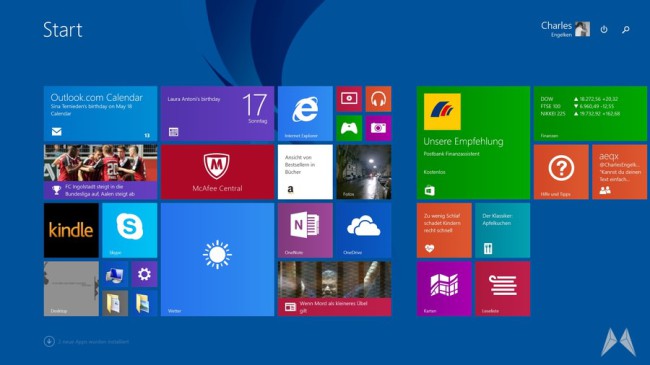Open the Music headphones tile
The height and width of the screenshot is (365, 650).
coord(378,99)
